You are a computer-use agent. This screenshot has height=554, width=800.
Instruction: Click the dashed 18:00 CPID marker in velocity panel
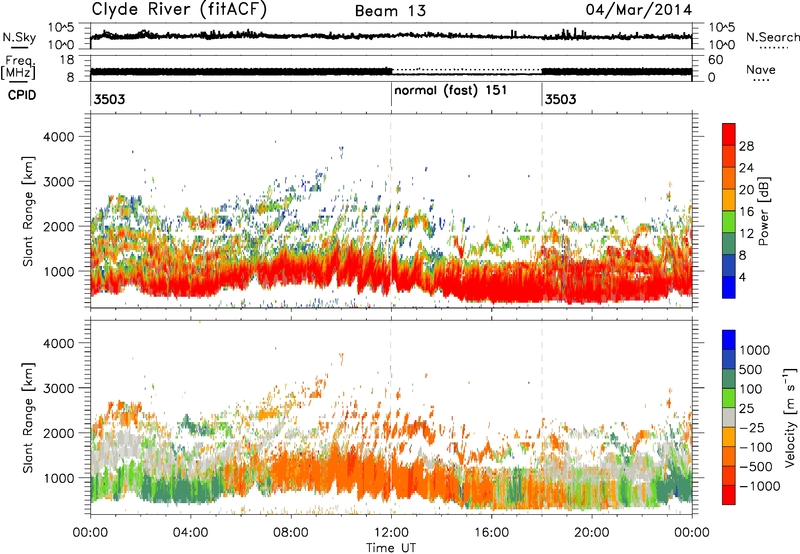[542, 417]
